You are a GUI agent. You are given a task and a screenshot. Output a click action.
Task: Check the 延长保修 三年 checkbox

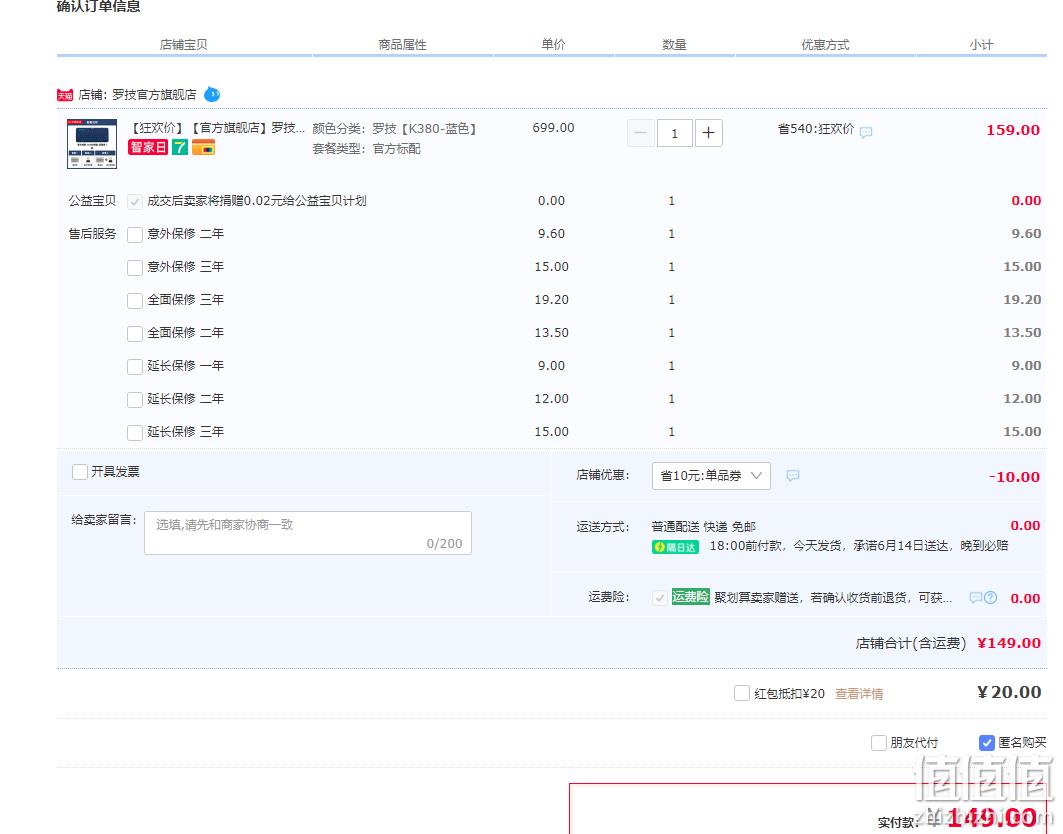135,433
